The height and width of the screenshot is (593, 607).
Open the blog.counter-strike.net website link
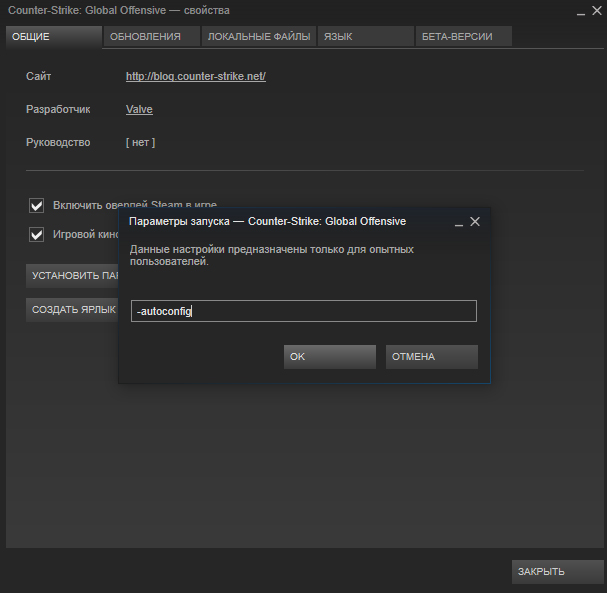[x=195, y=77]
